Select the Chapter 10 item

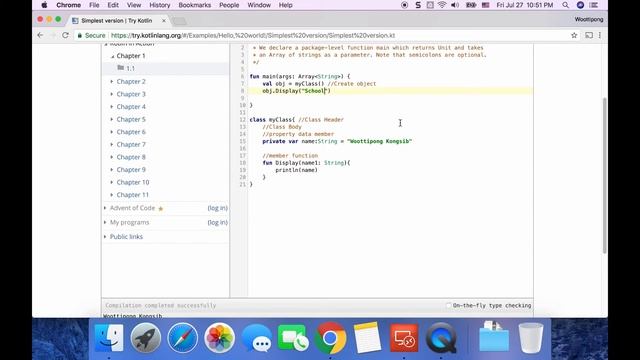click(x=133, y=182)
